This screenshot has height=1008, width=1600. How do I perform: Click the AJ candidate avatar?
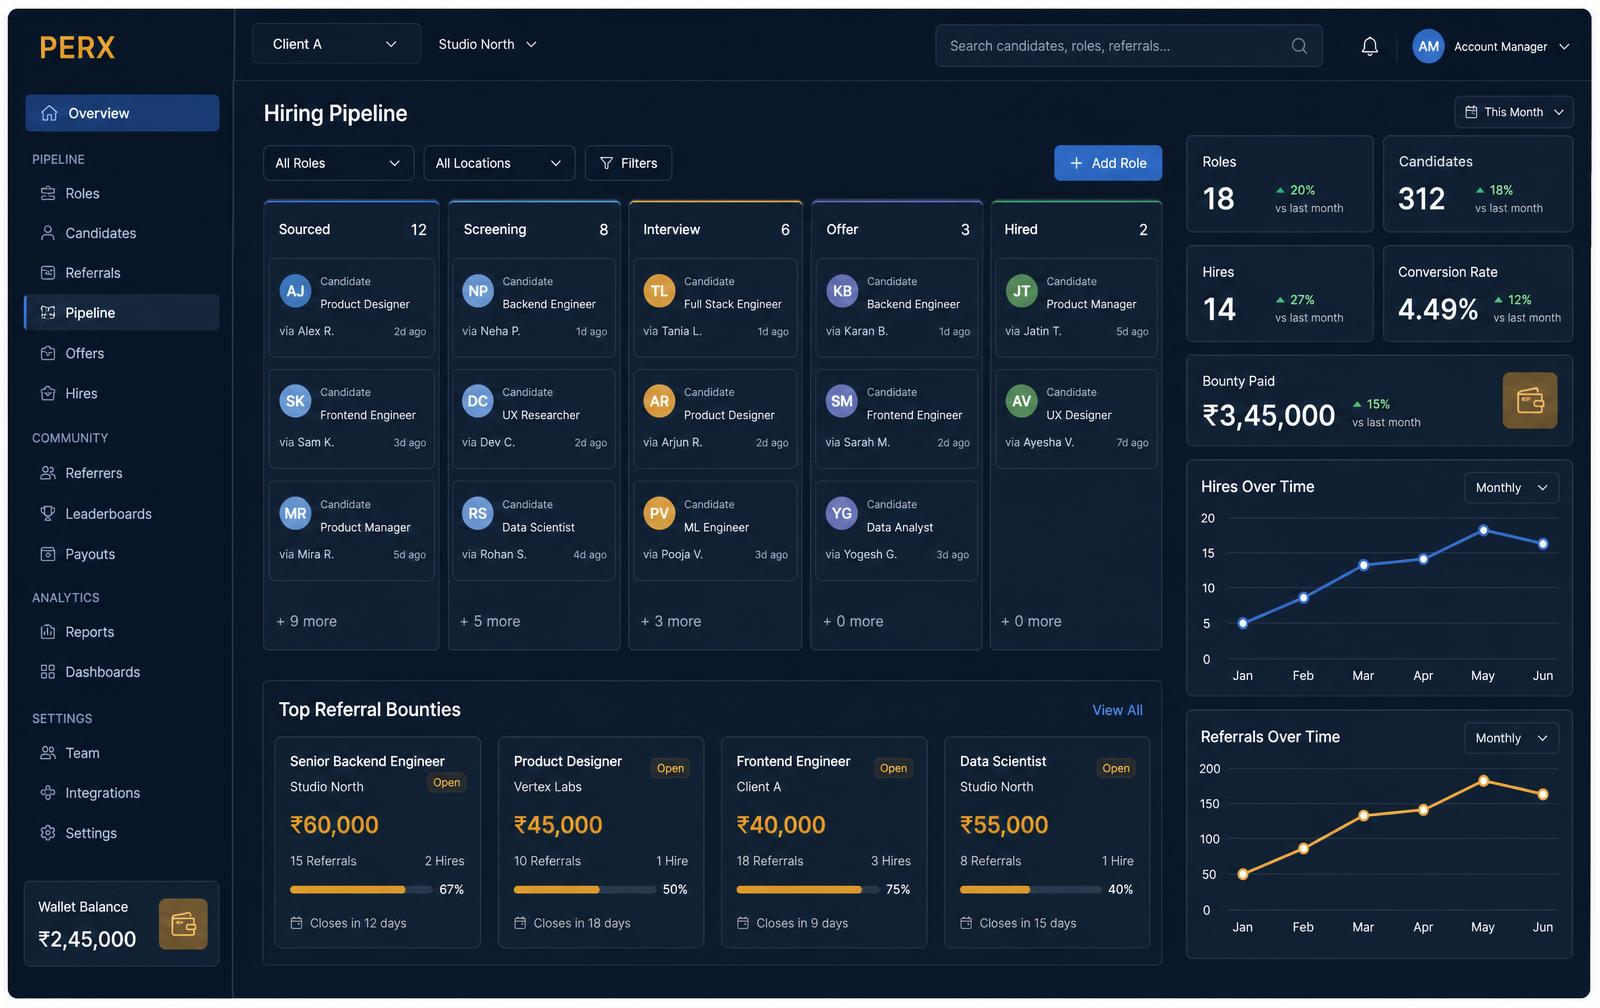pos(295,291)
